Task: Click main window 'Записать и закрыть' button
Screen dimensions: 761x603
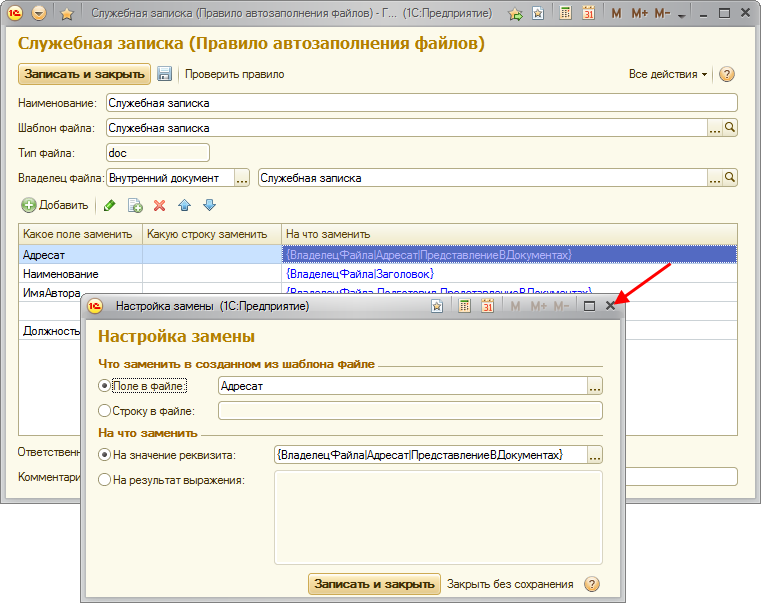Action: tap(84, 74)
